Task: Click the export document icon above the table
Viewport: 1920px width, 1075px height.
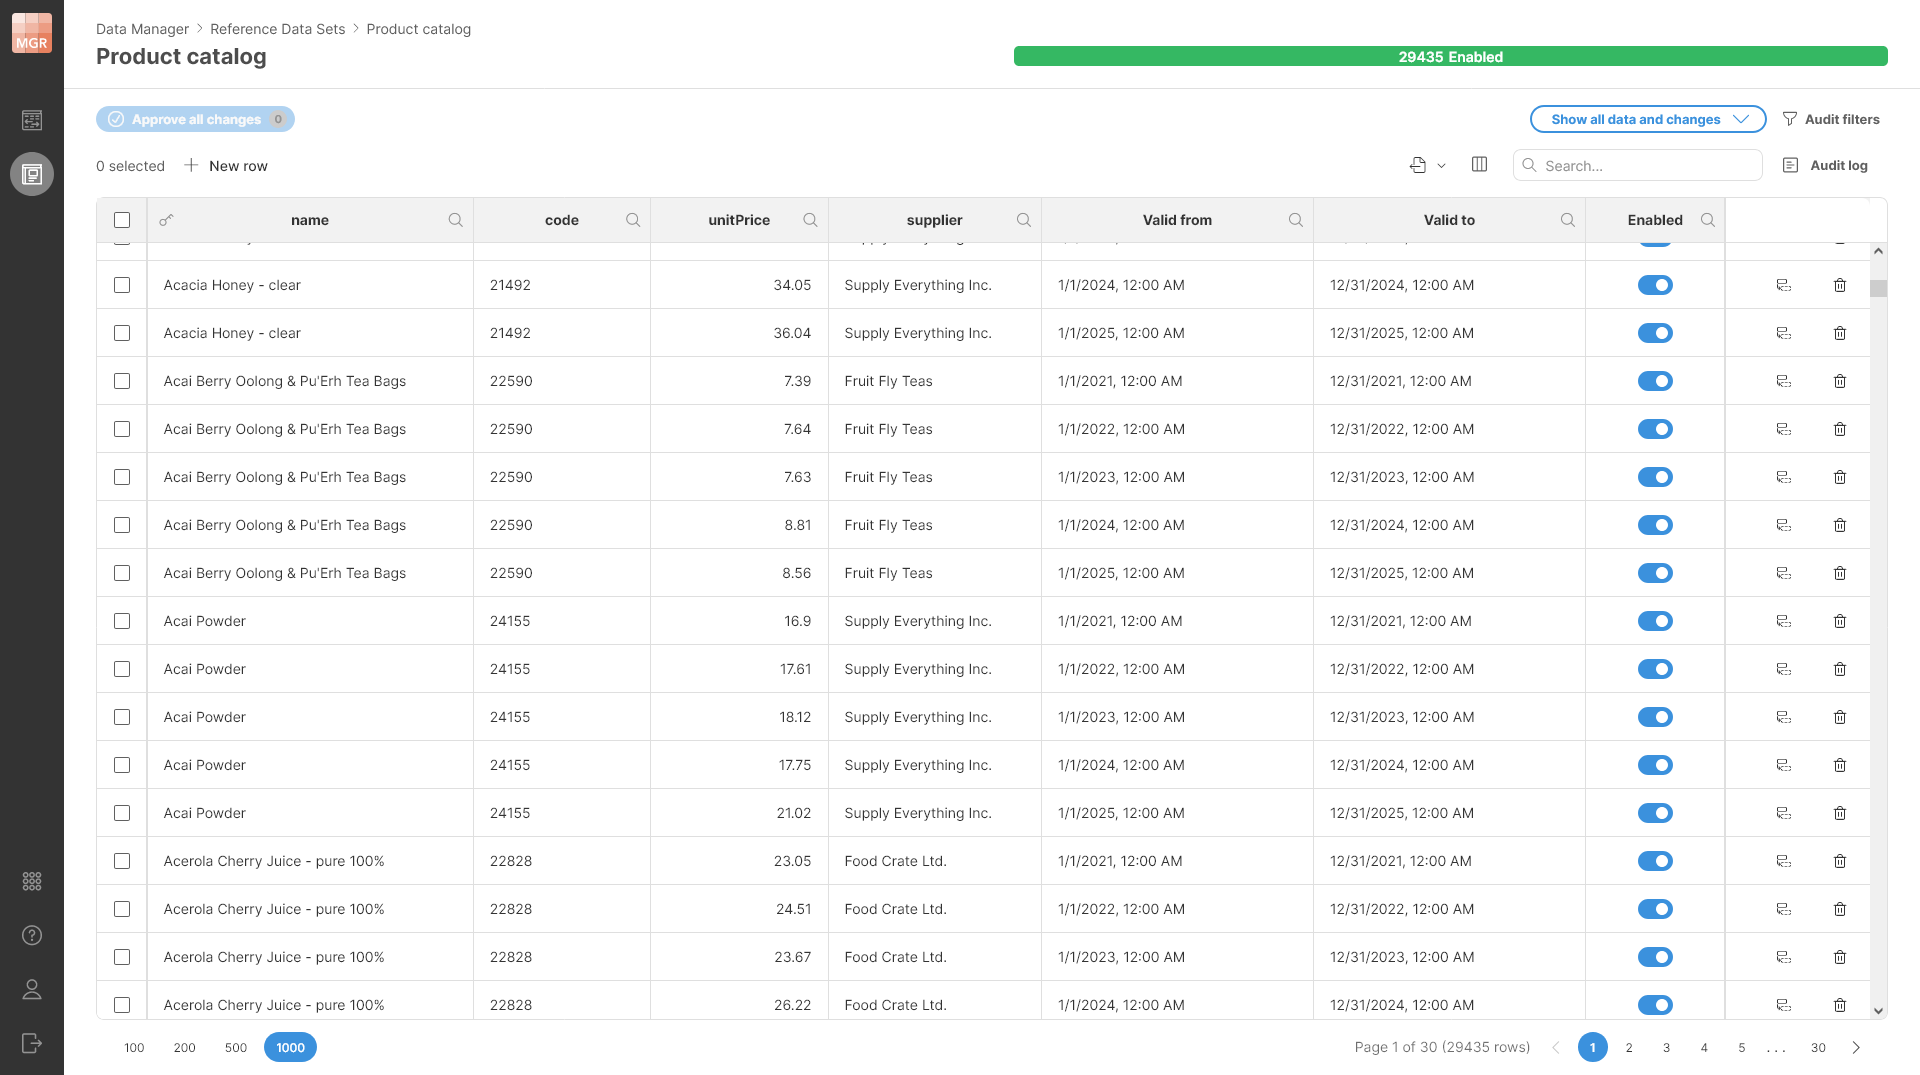Action: pyautogui.click(x=1417, y=165)
